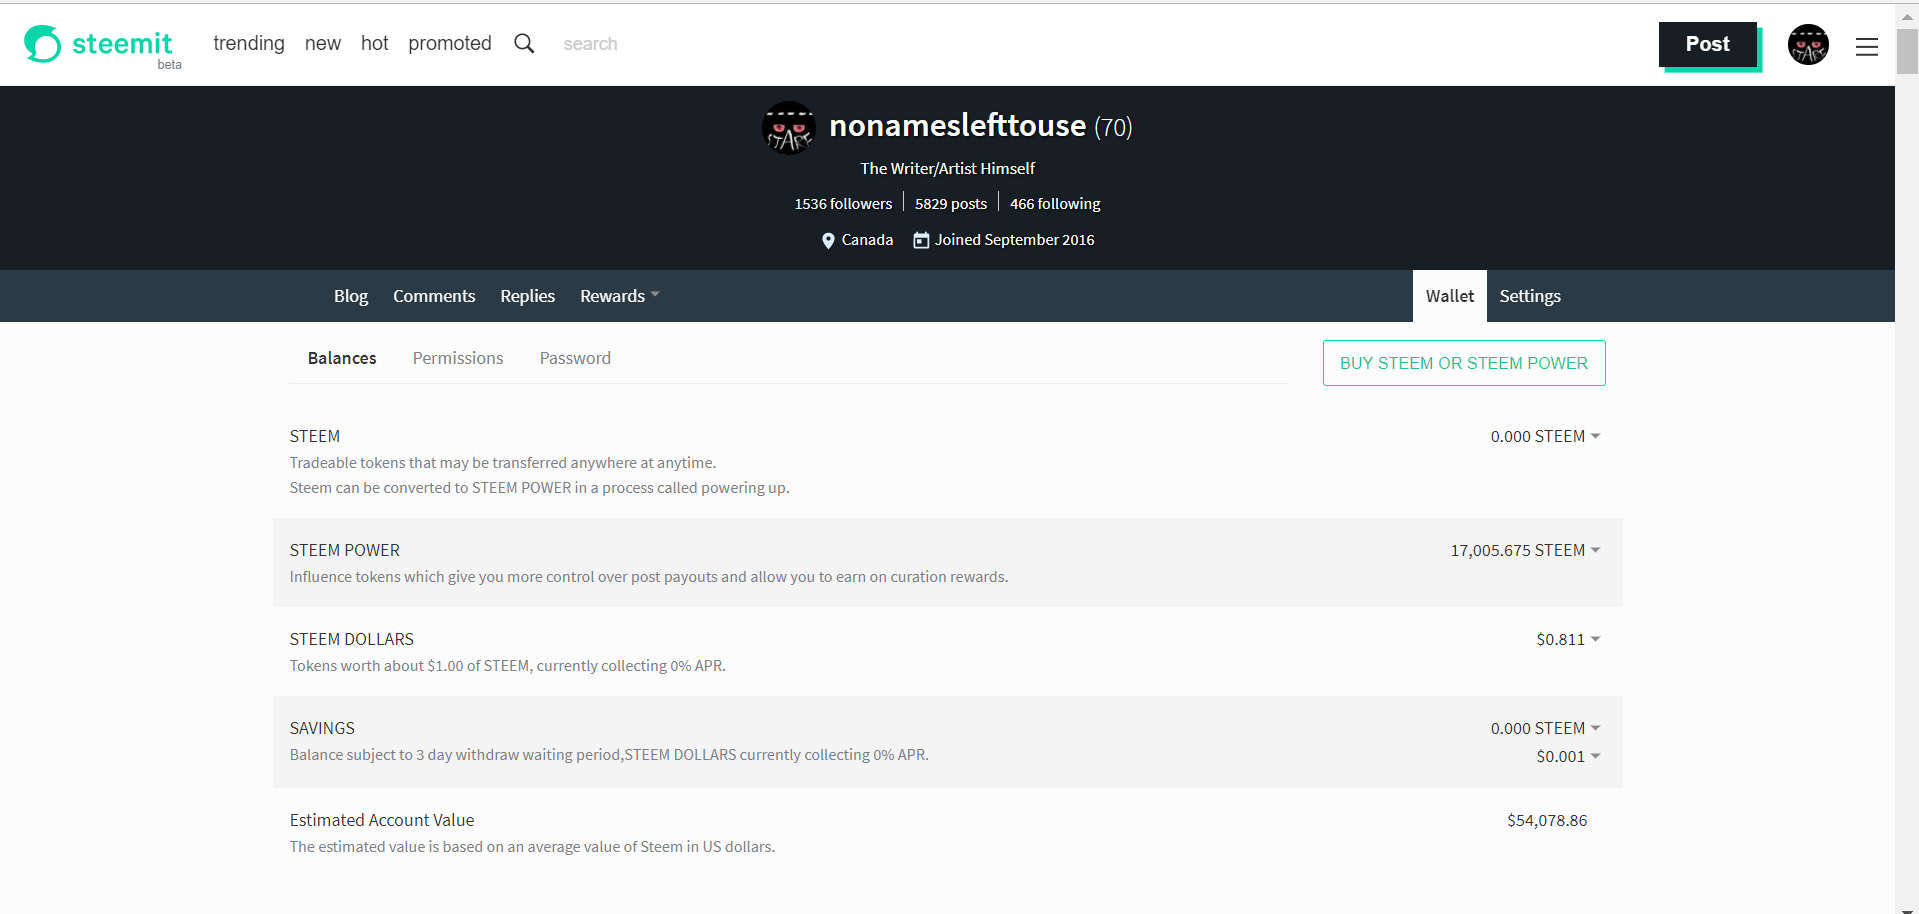The width and height of the screenshot is (1919, 914).
Task: Open the hot posts feed
Action: [x=375, y=43]
